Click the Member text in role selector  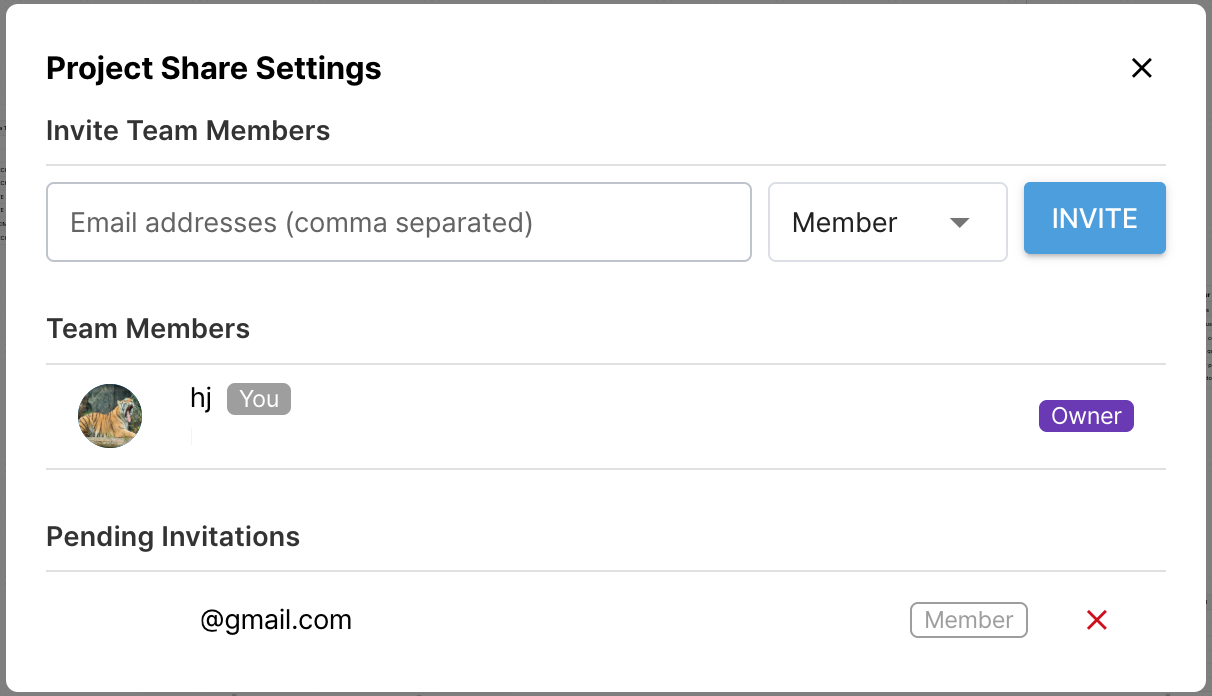[845, 222]
